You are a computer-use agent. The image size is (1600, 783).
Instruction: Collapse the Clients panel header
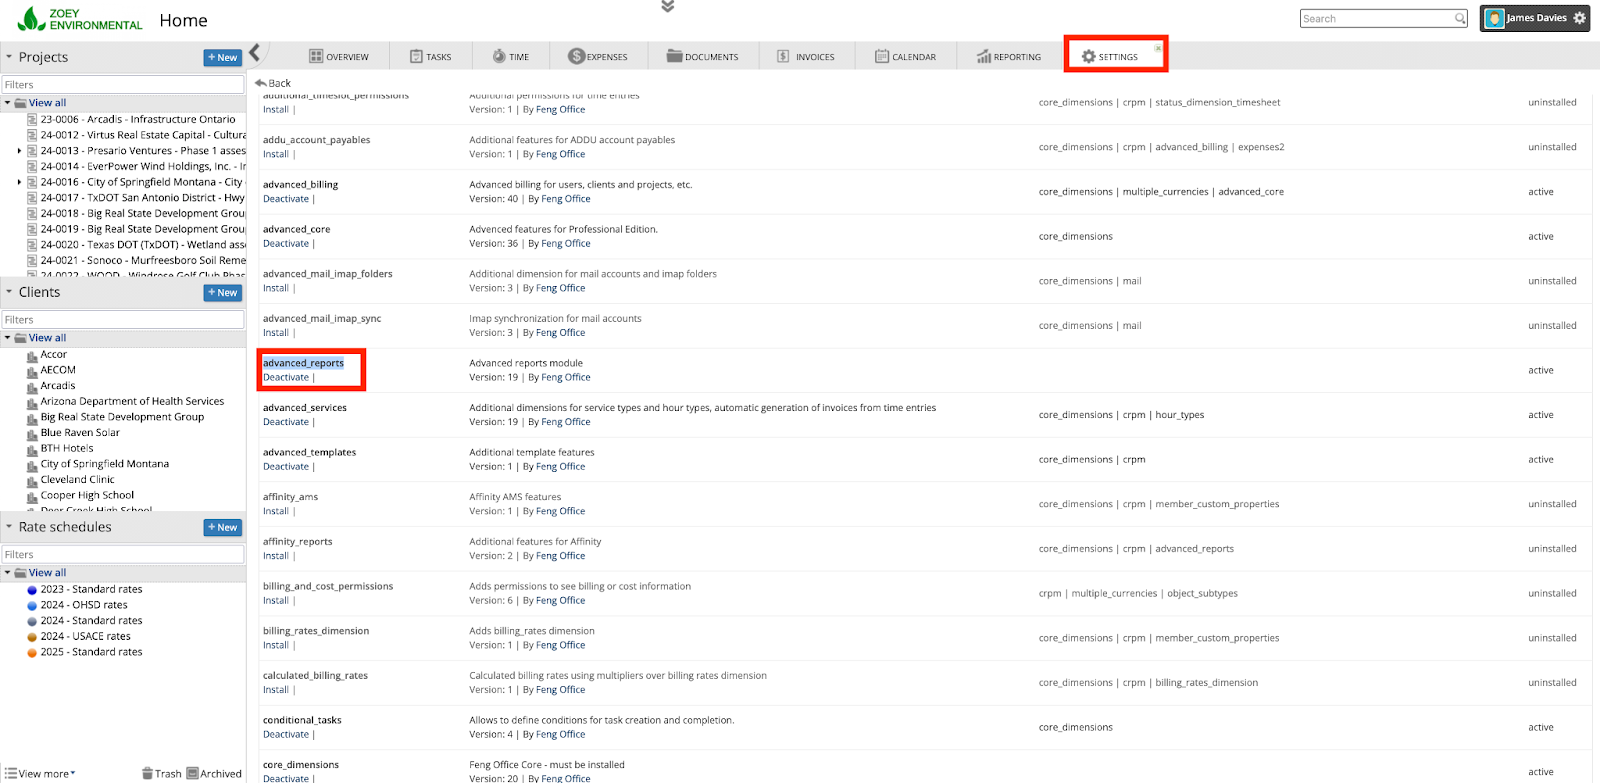[x=9, y=292]
